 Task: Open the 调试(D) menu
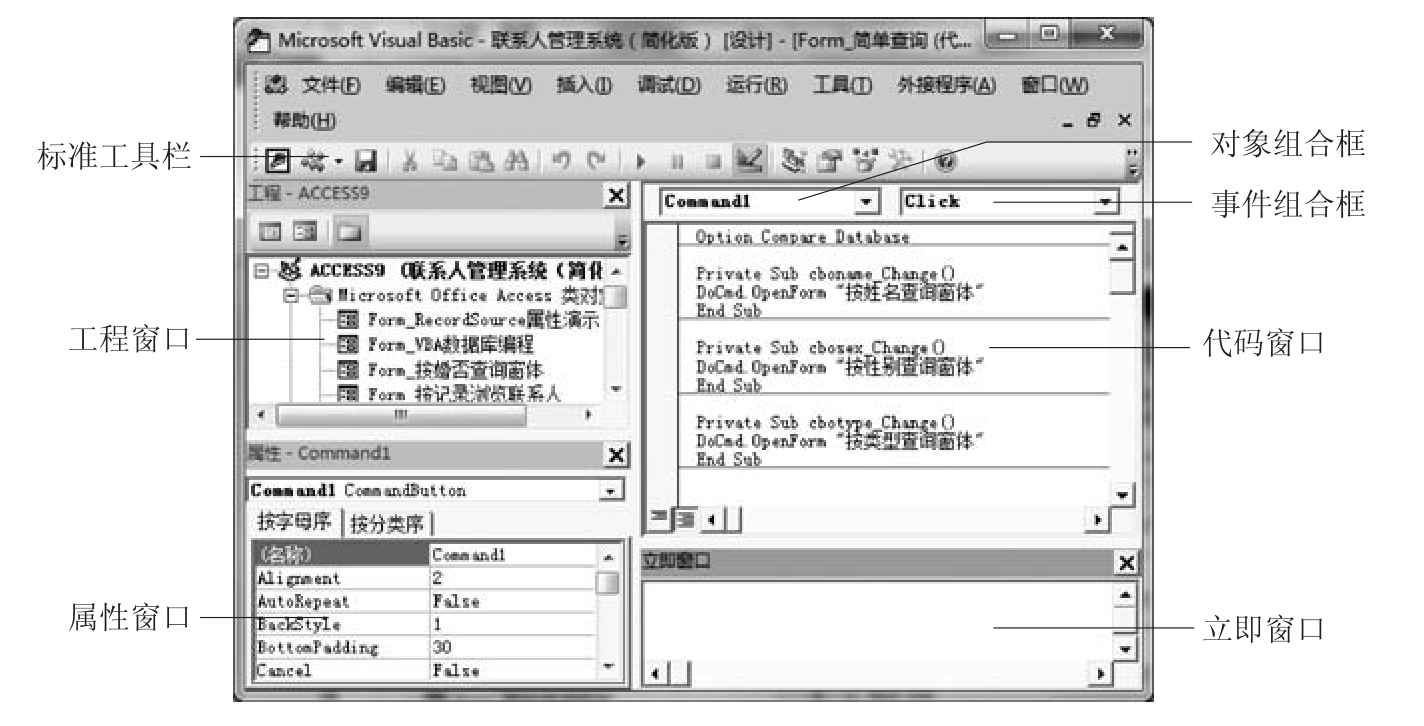point(668,87)
